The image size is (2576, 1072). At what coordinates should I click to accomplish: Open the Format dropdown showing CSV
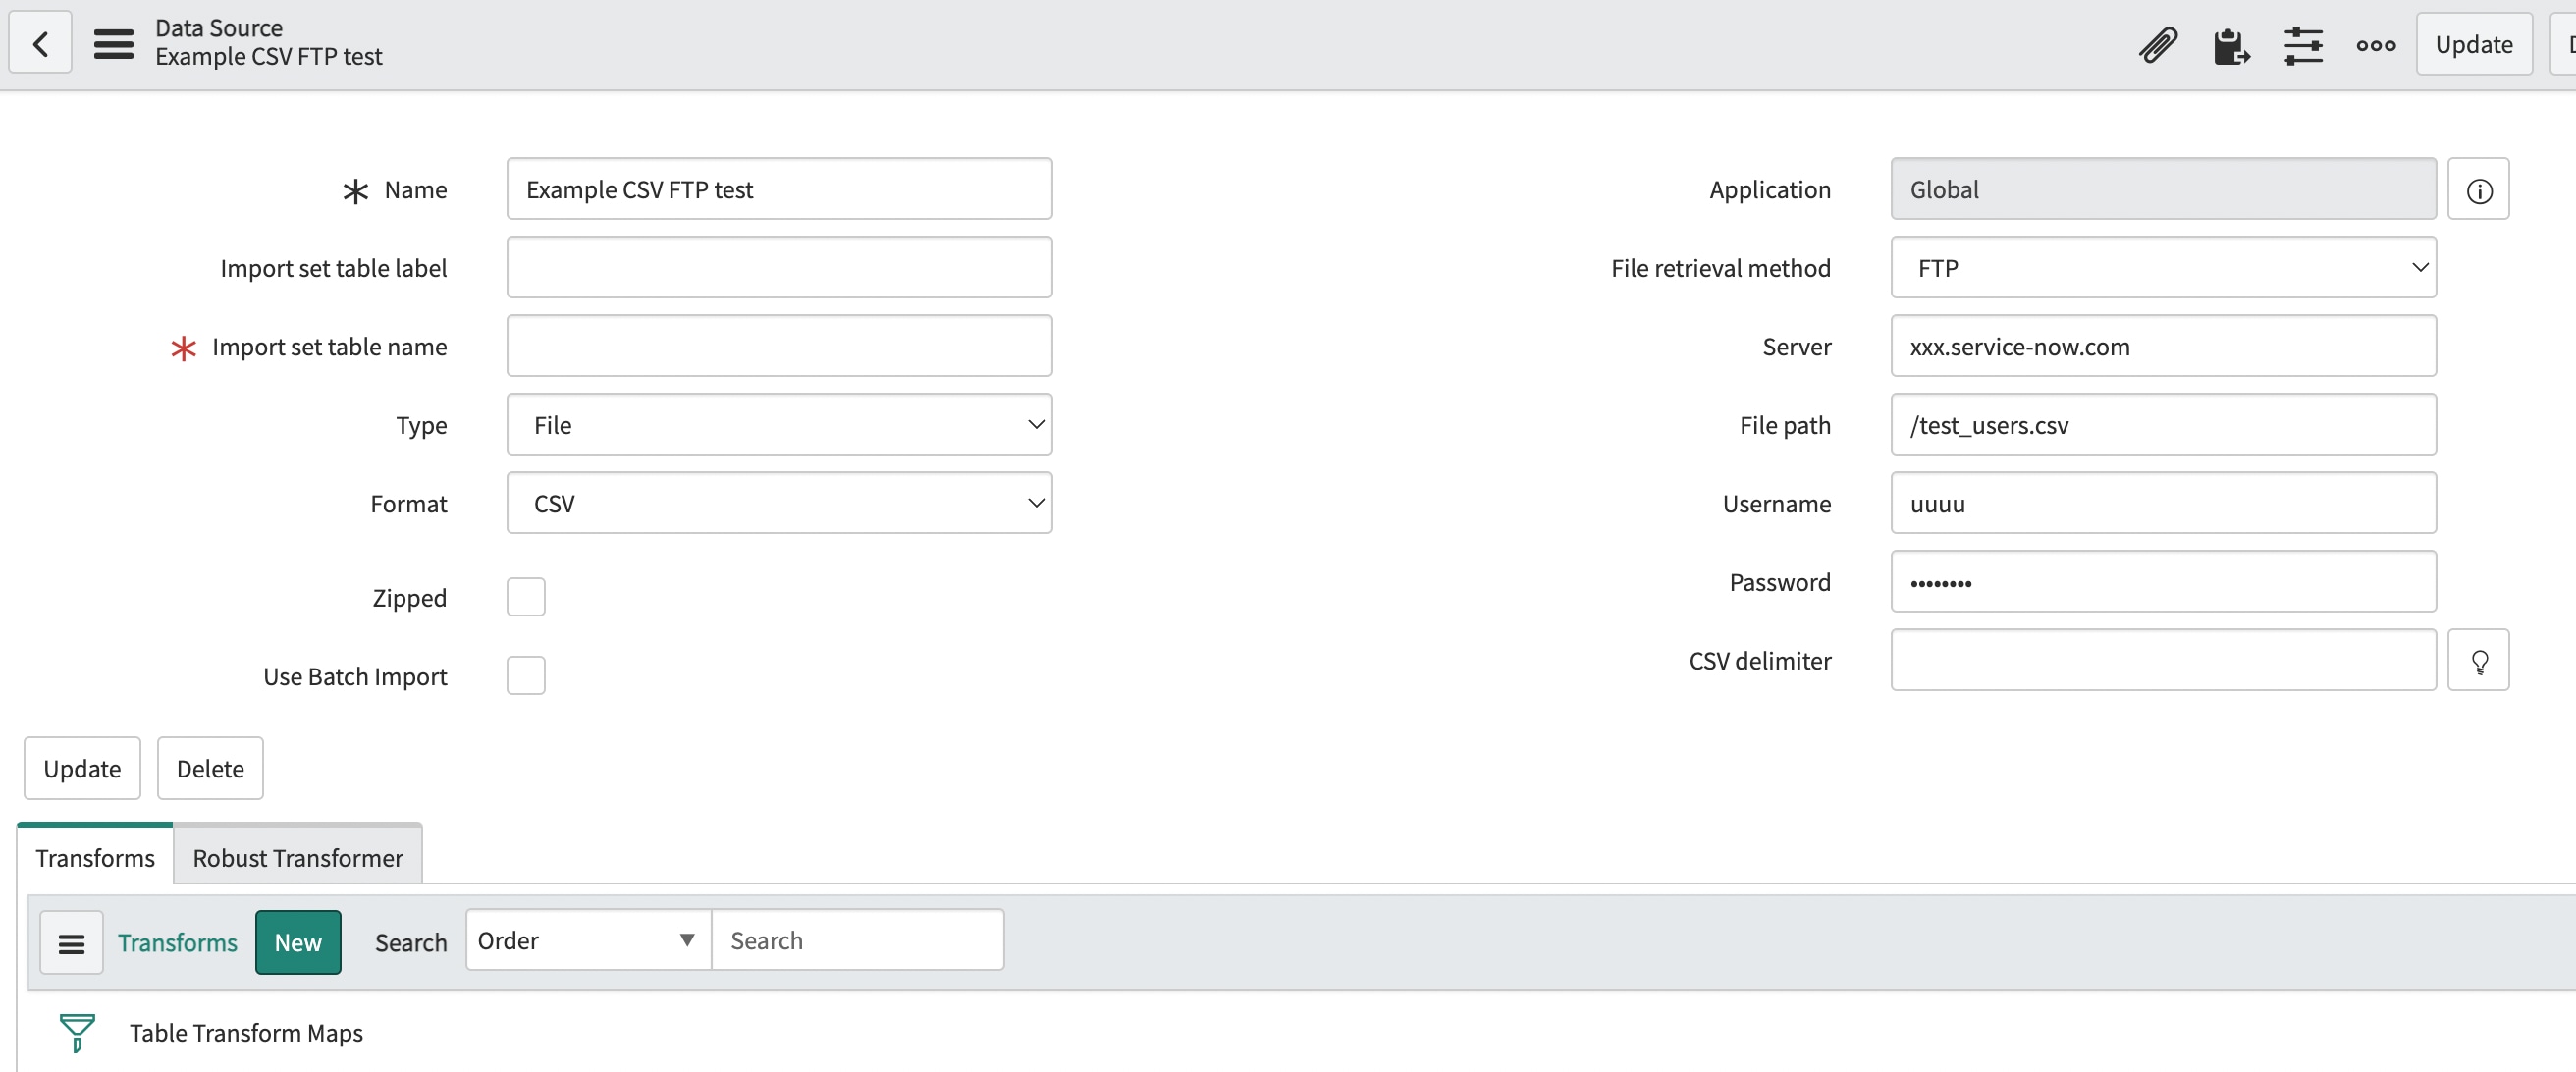coord(779,504)
